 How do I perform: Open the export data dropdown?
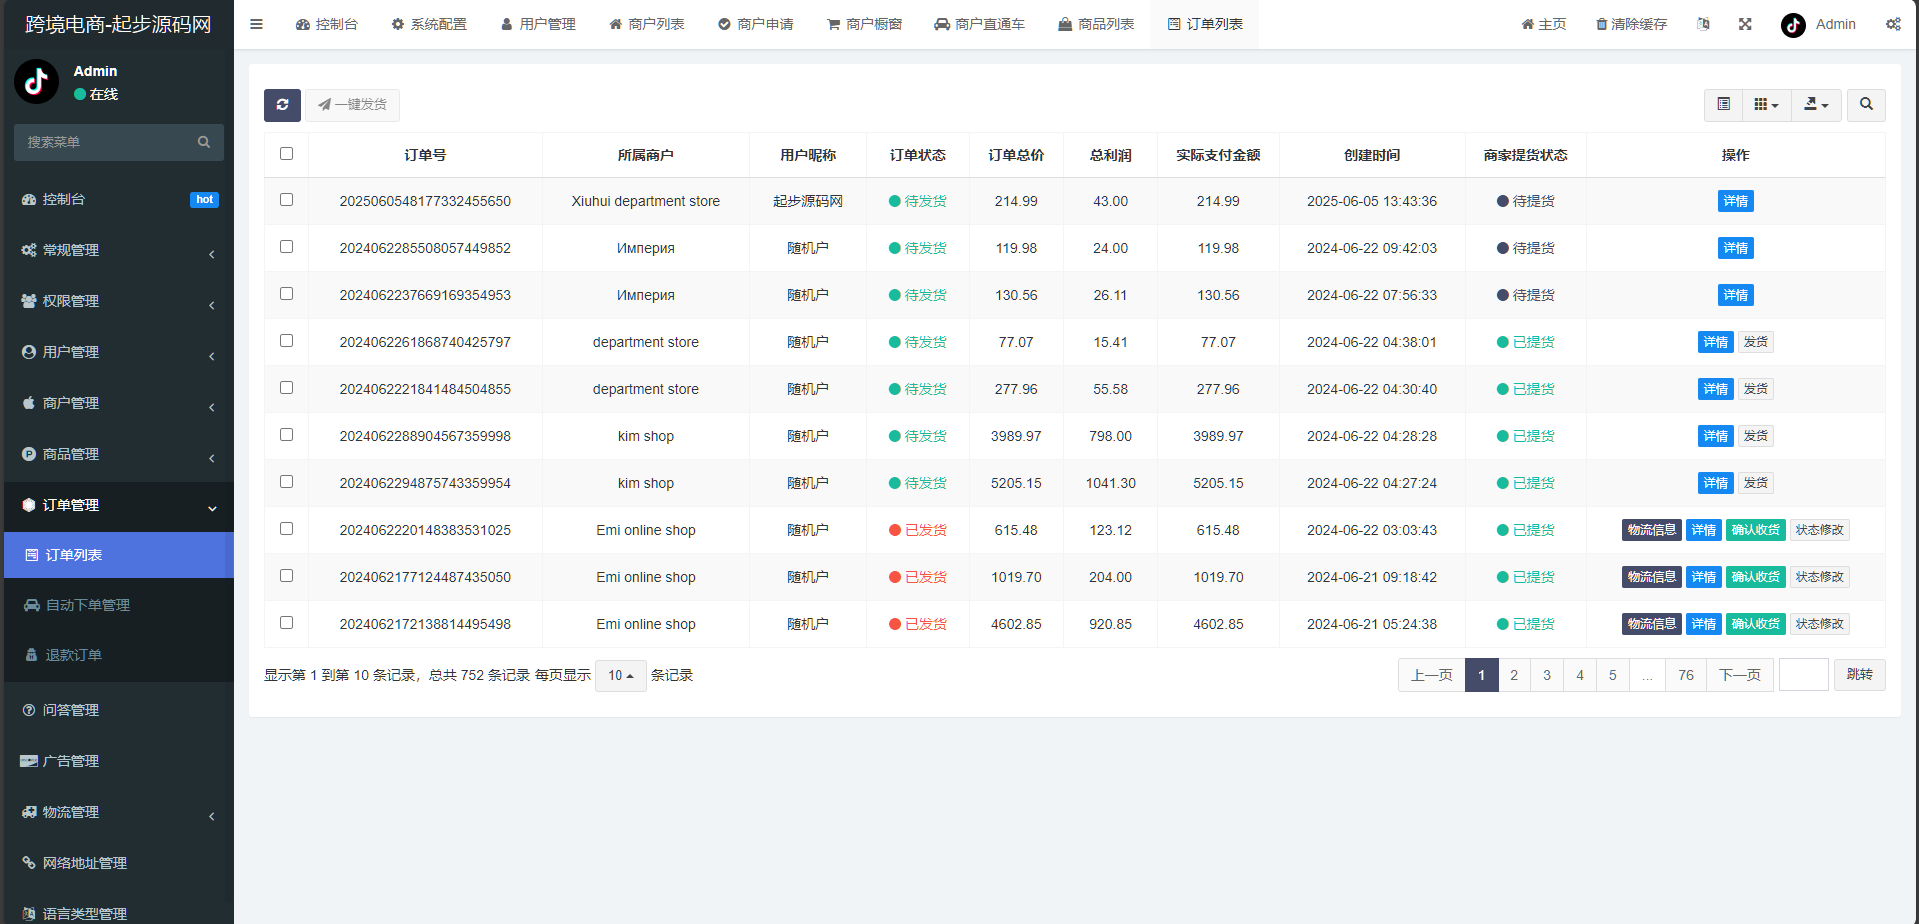coord(1816,105)
